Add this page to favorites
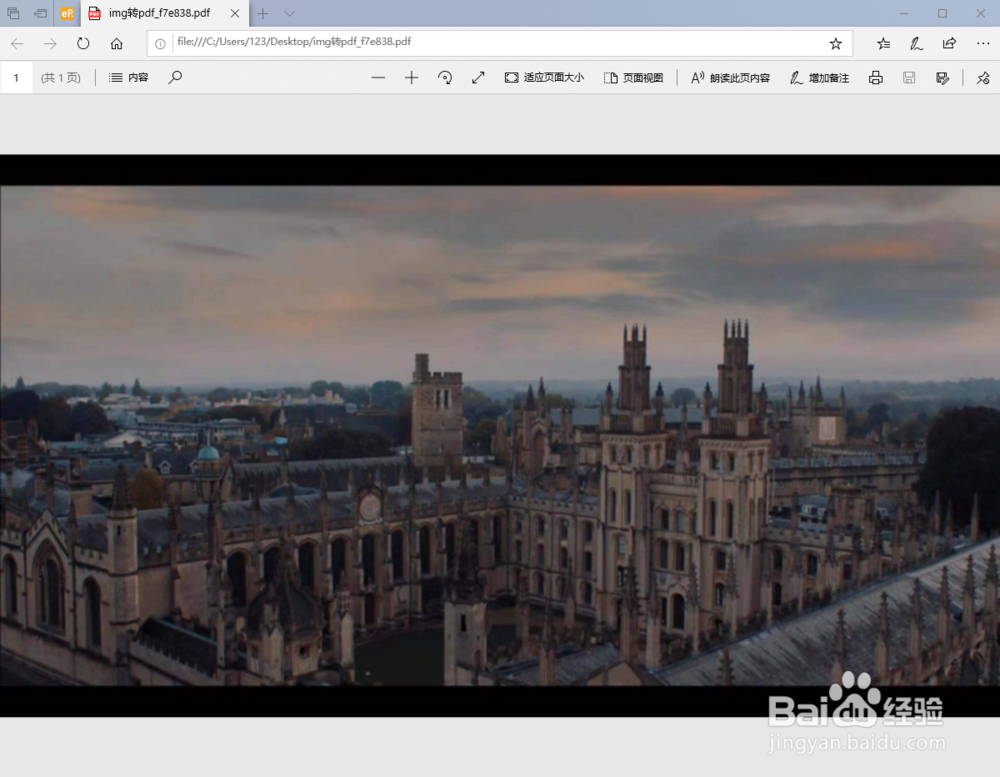 (x=835, y=43)
